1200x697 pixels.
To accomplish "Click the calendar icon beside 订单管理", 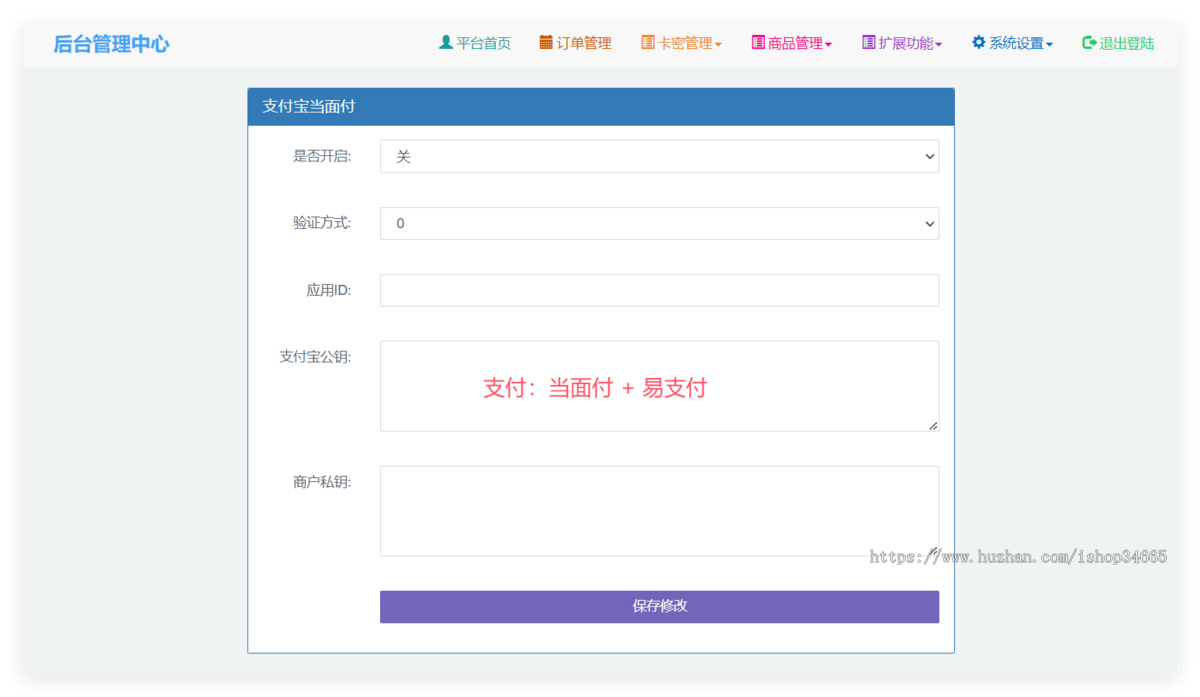I will click(x=546, y=42).
